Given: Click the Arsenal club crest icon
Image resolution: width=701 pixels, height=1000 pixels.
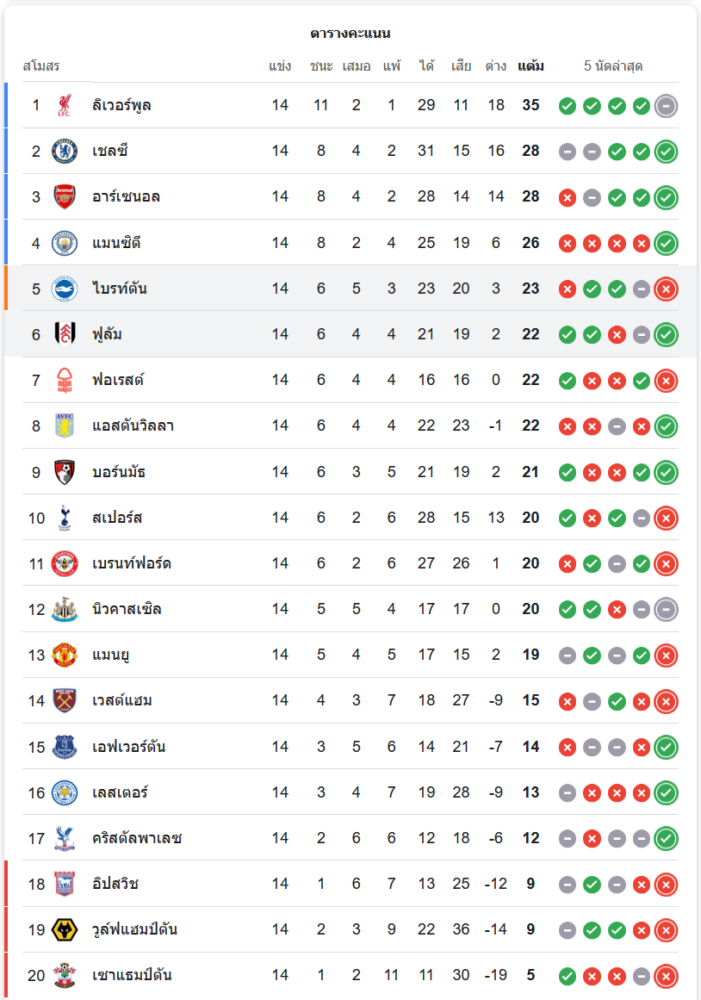Looking at the screenshot, I should tap(64, 197).
